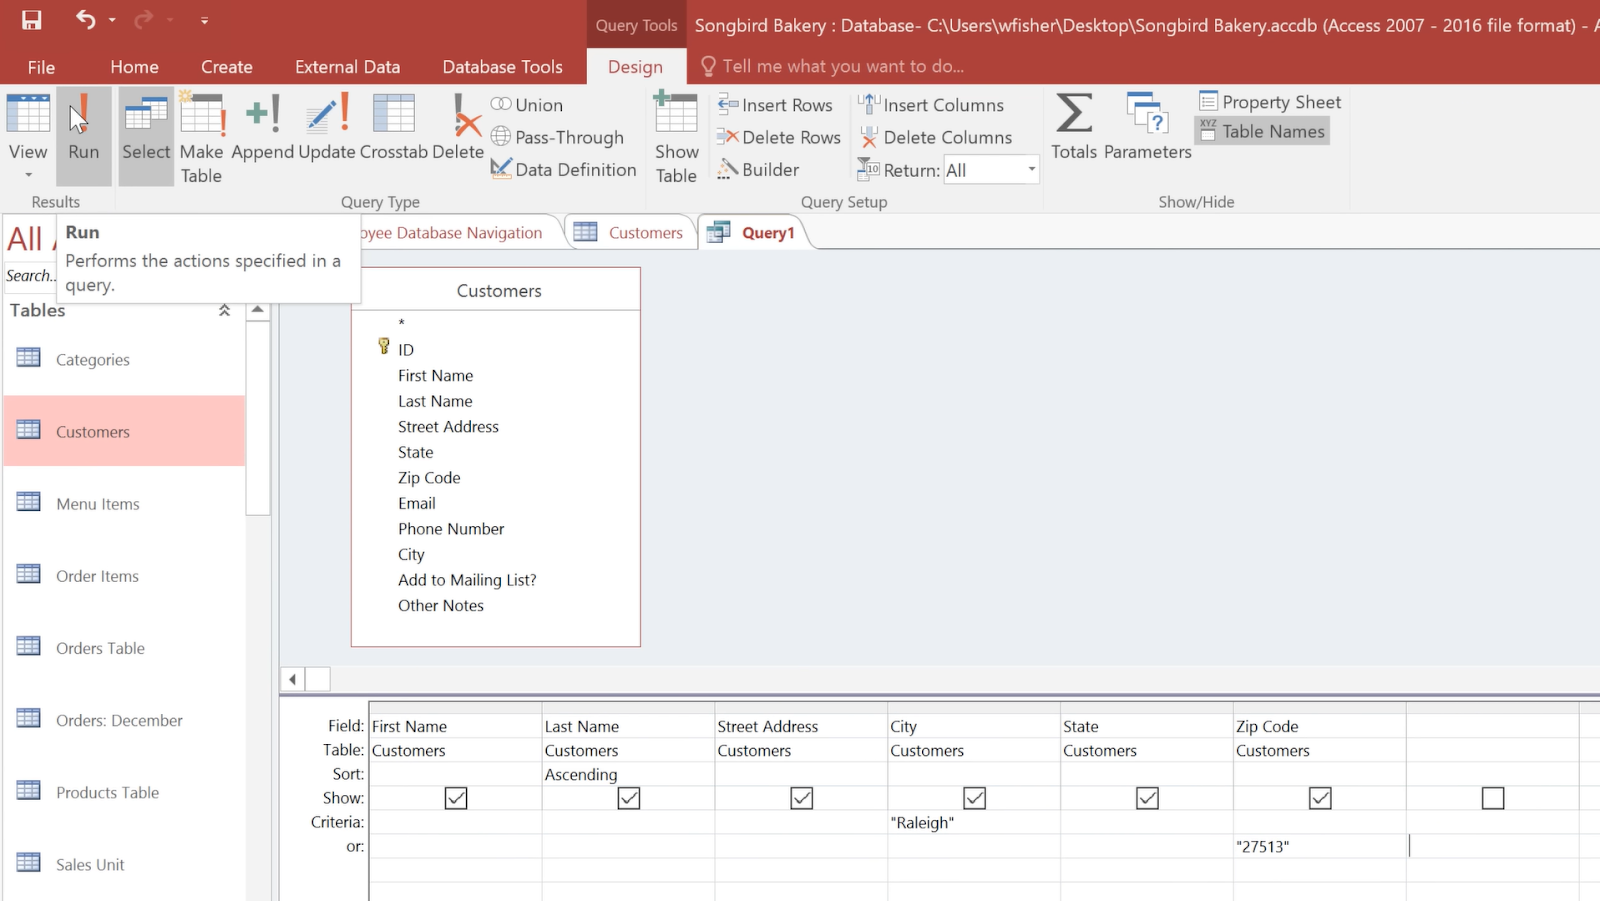Check the Show box in the empty column
The image size is (1600, 901).
(x=1492, y=797)
